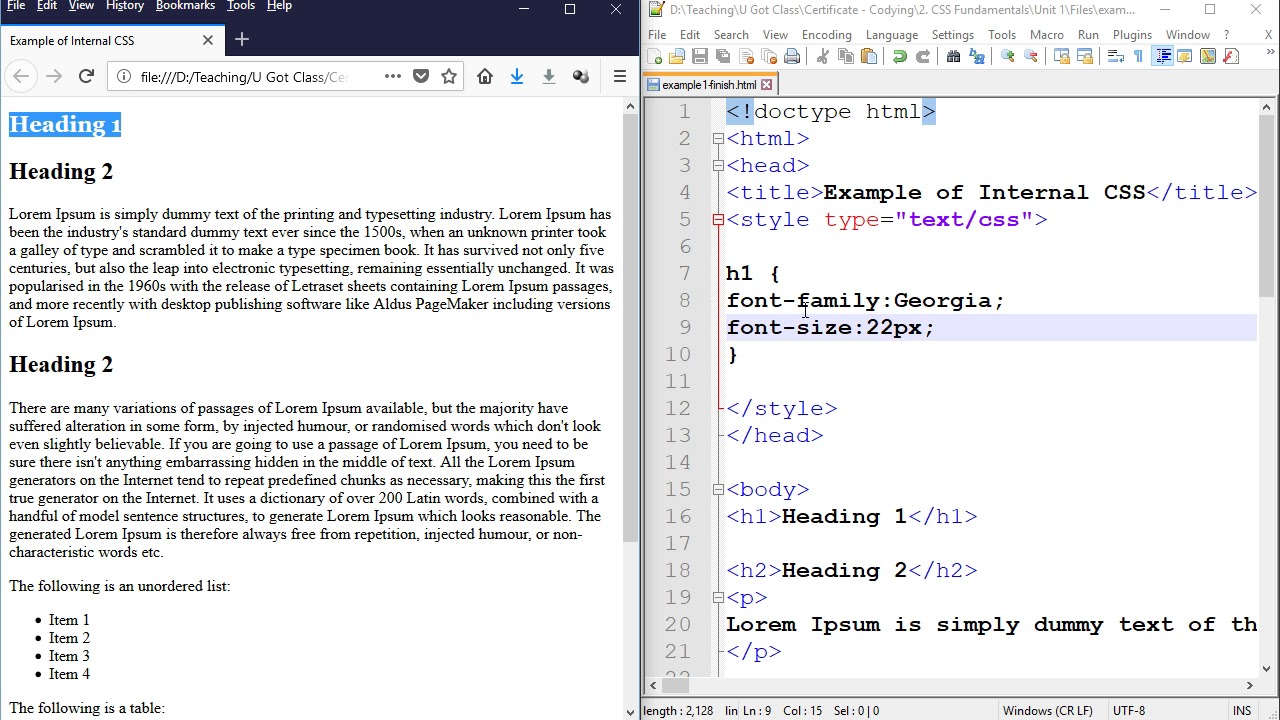Toggle synchronize vertical scrolling icon
The width and height of the screenshot is (1280, 720).
click(1062, 57)
